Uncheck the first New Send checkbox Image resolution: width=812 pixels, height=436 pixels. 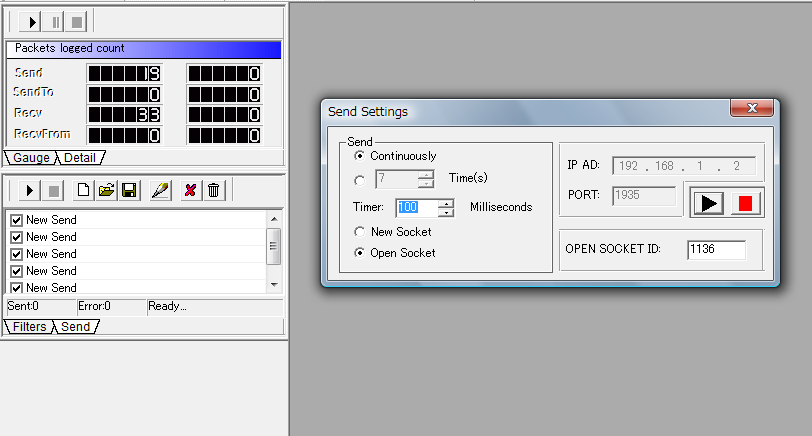(16, 220)
